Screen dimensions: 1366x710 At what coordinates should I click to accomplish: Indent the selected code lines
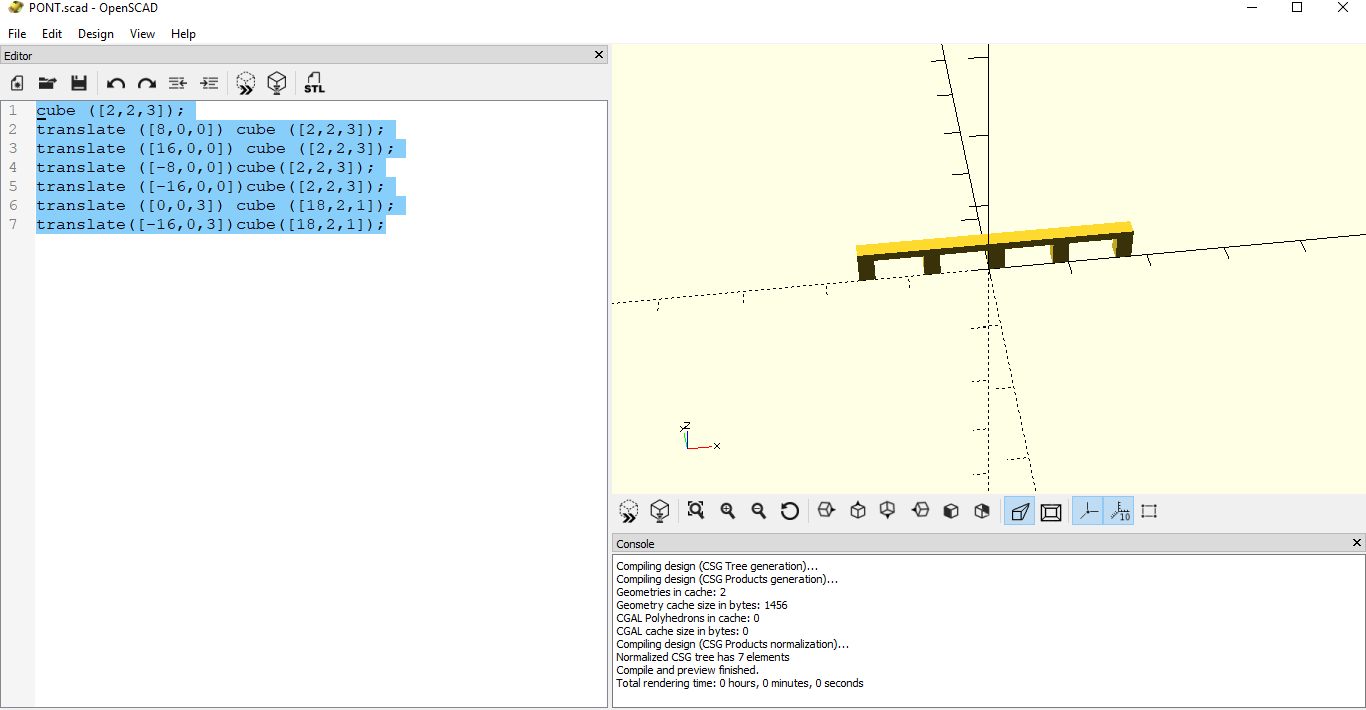point(209,83)
